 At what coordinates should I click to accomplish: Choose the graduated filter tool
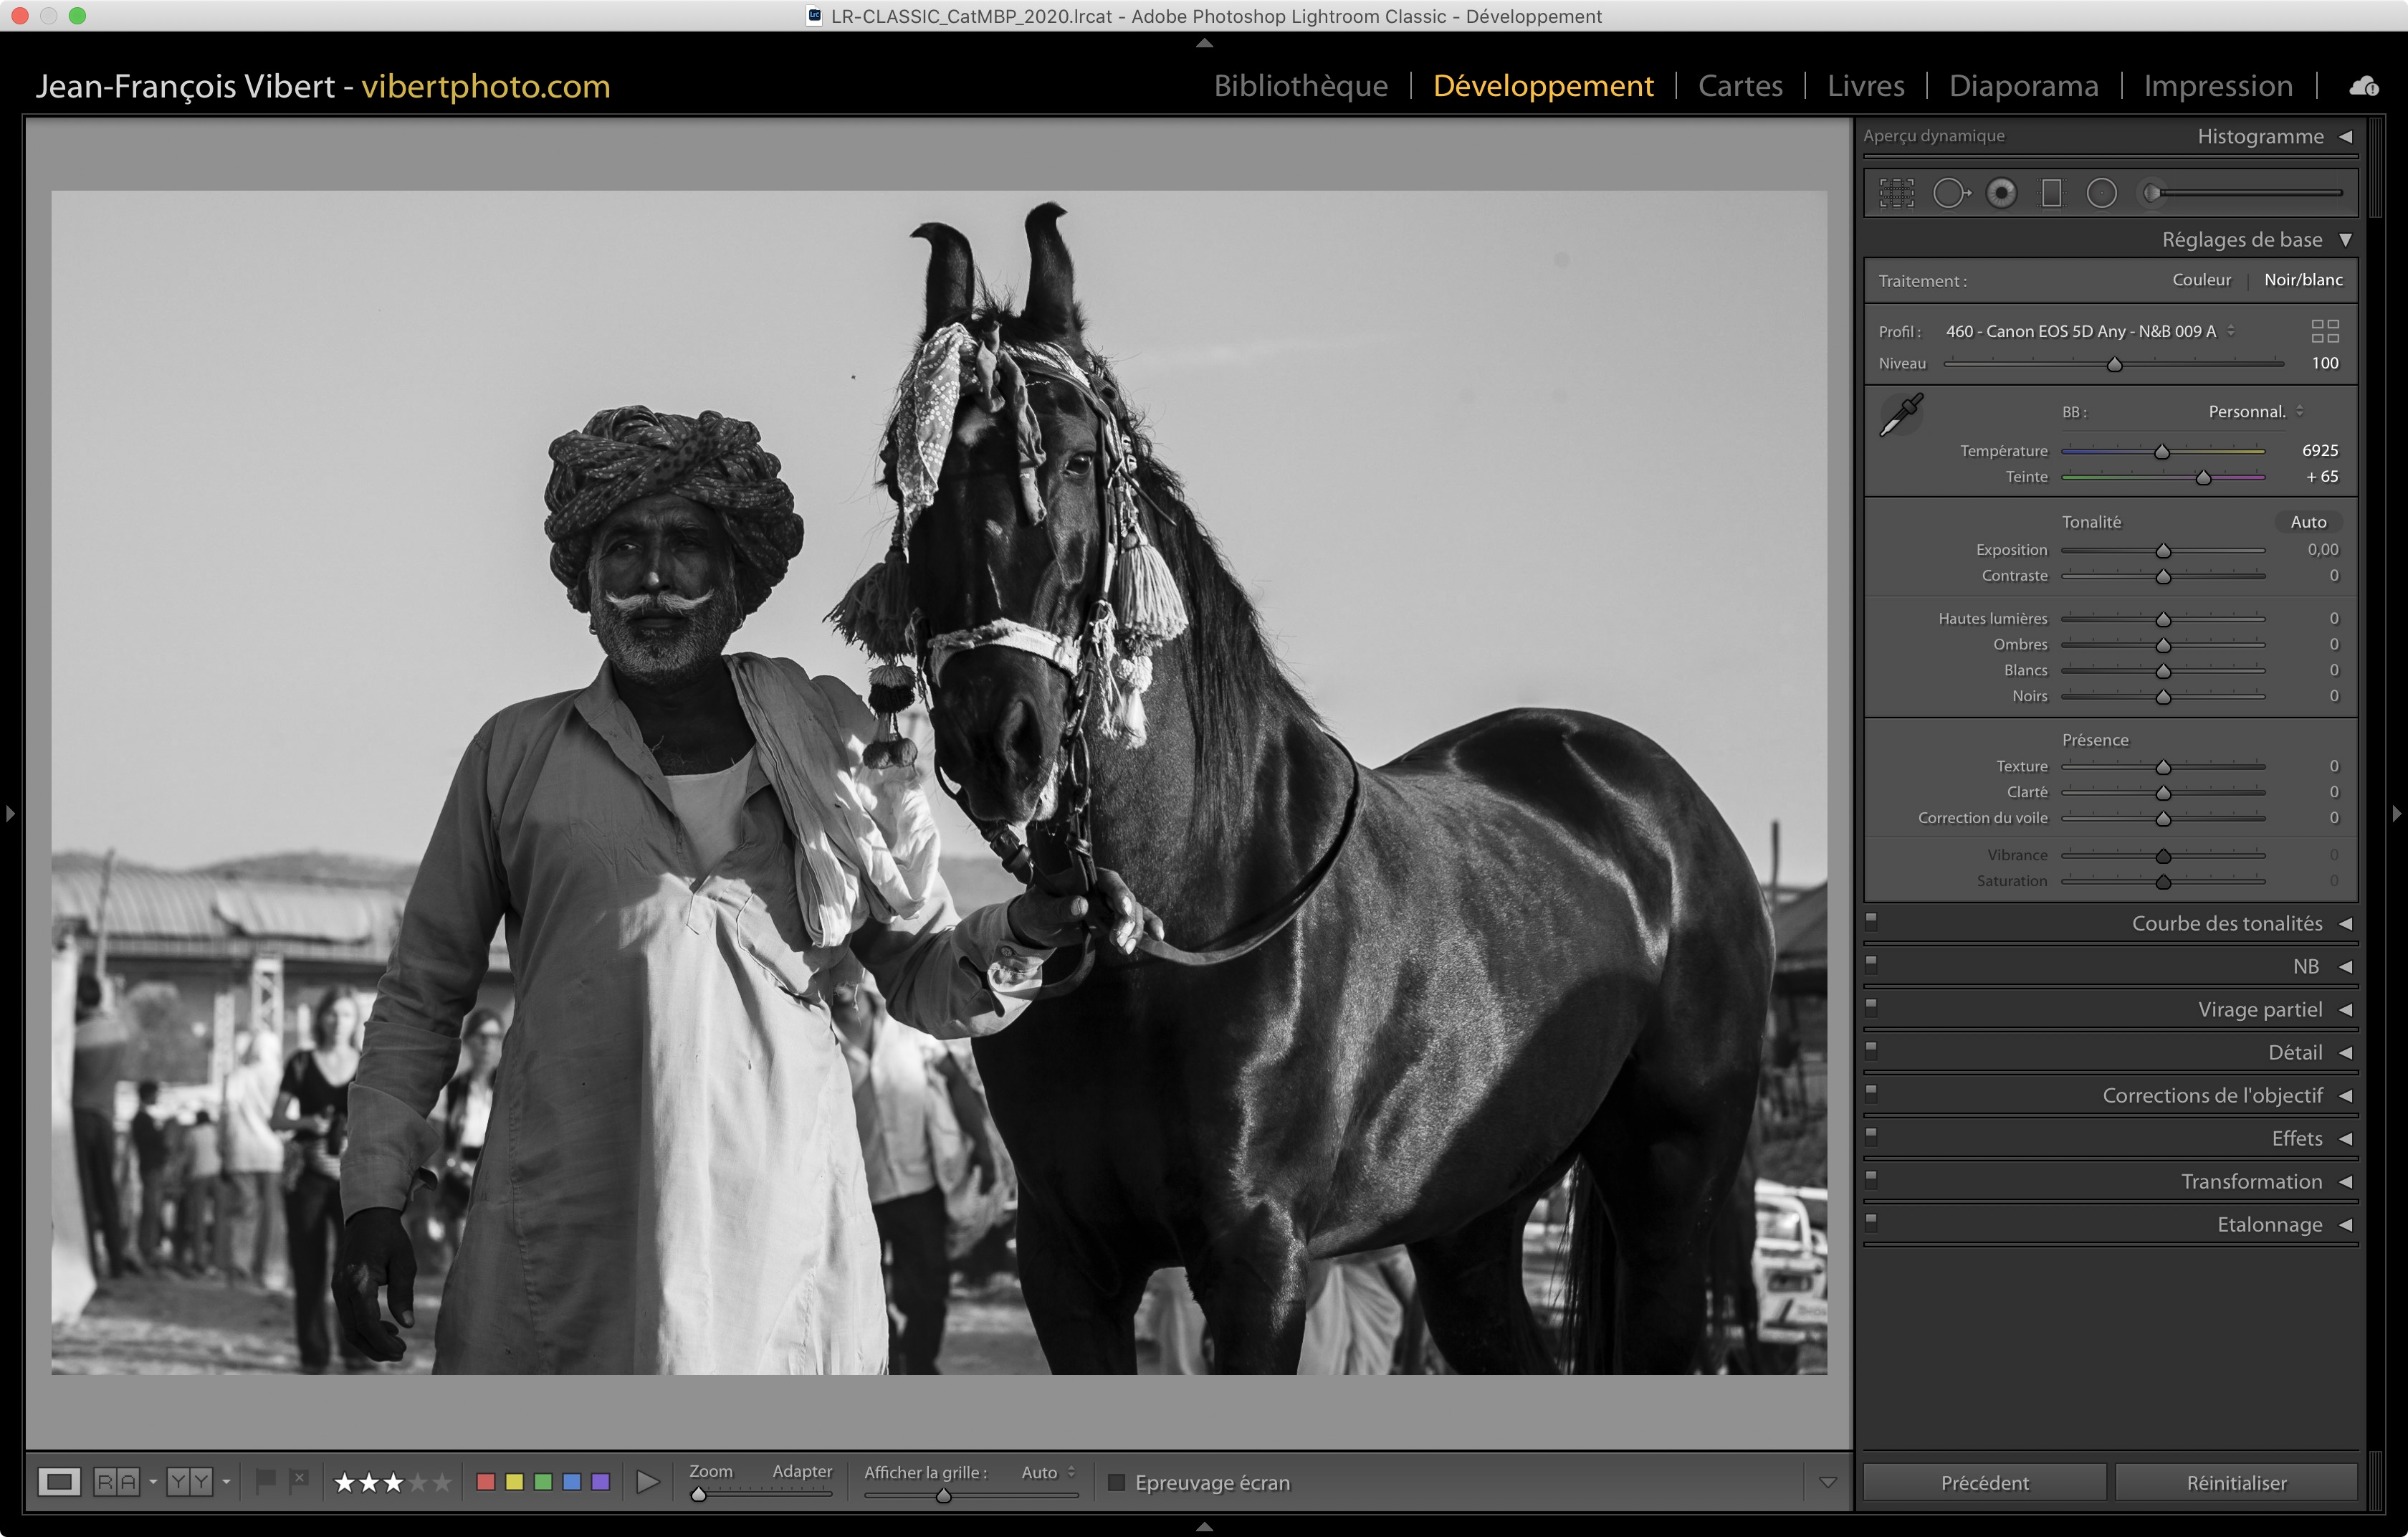pos(2051,193)
